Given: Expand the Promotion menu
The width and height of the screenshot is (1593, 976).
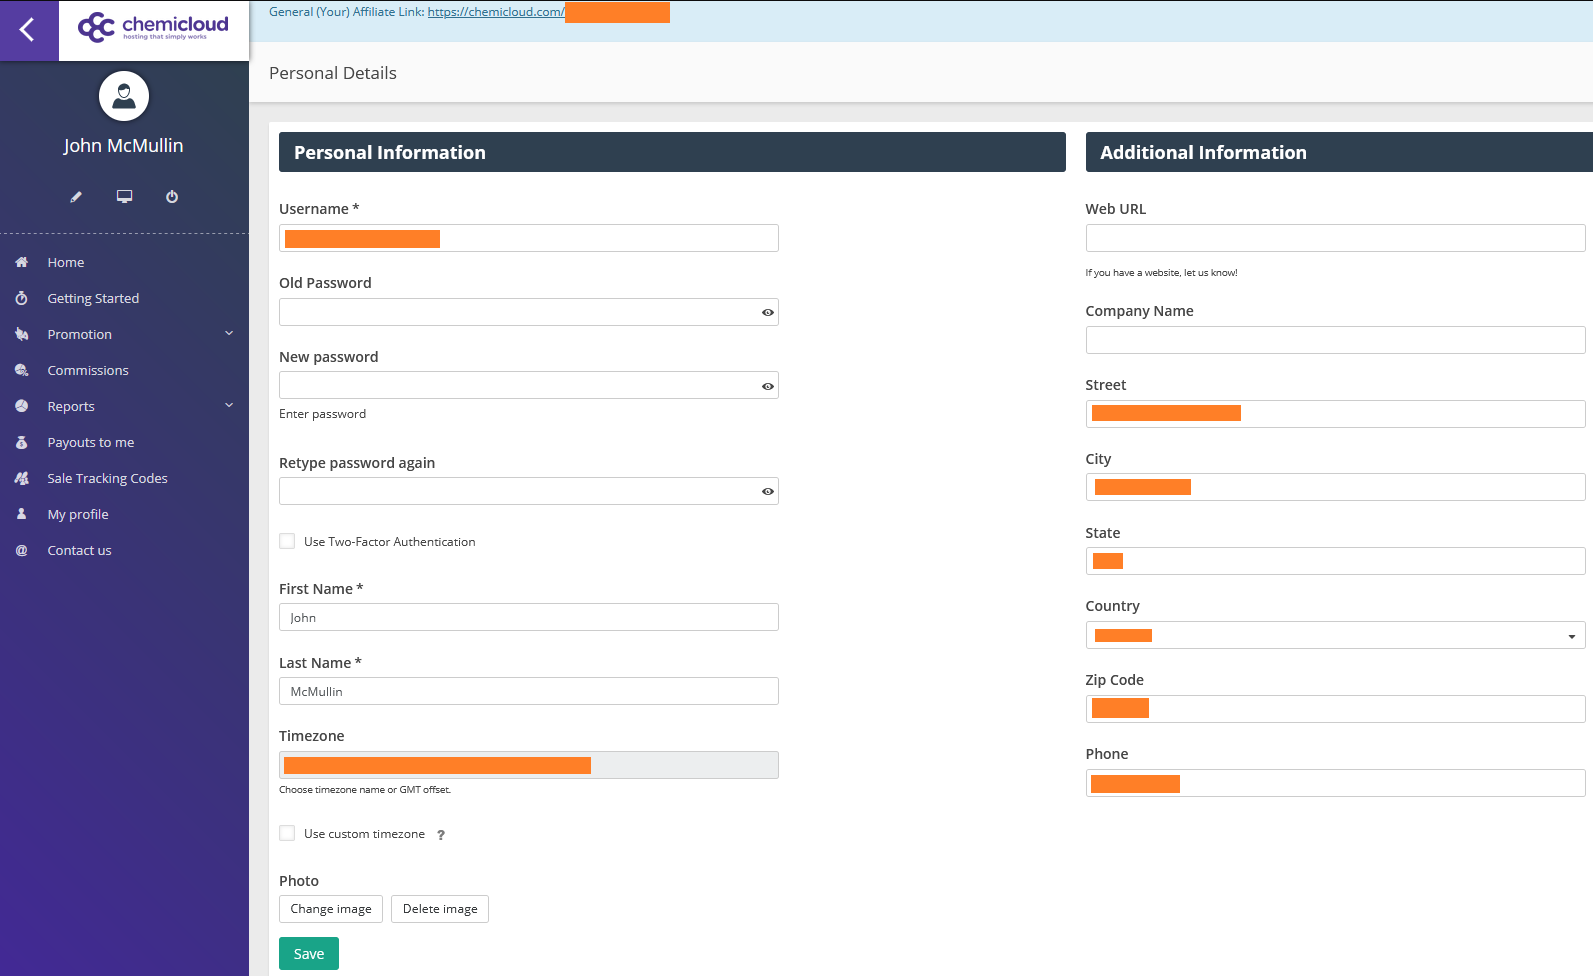Looking at the screenshot, I should [124, 334].
